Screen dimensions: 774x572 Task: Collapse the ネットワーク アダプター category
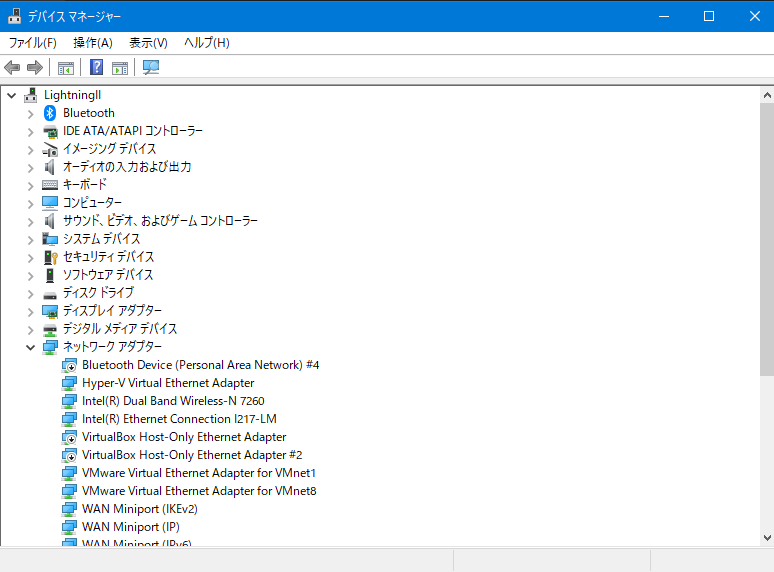31,347
